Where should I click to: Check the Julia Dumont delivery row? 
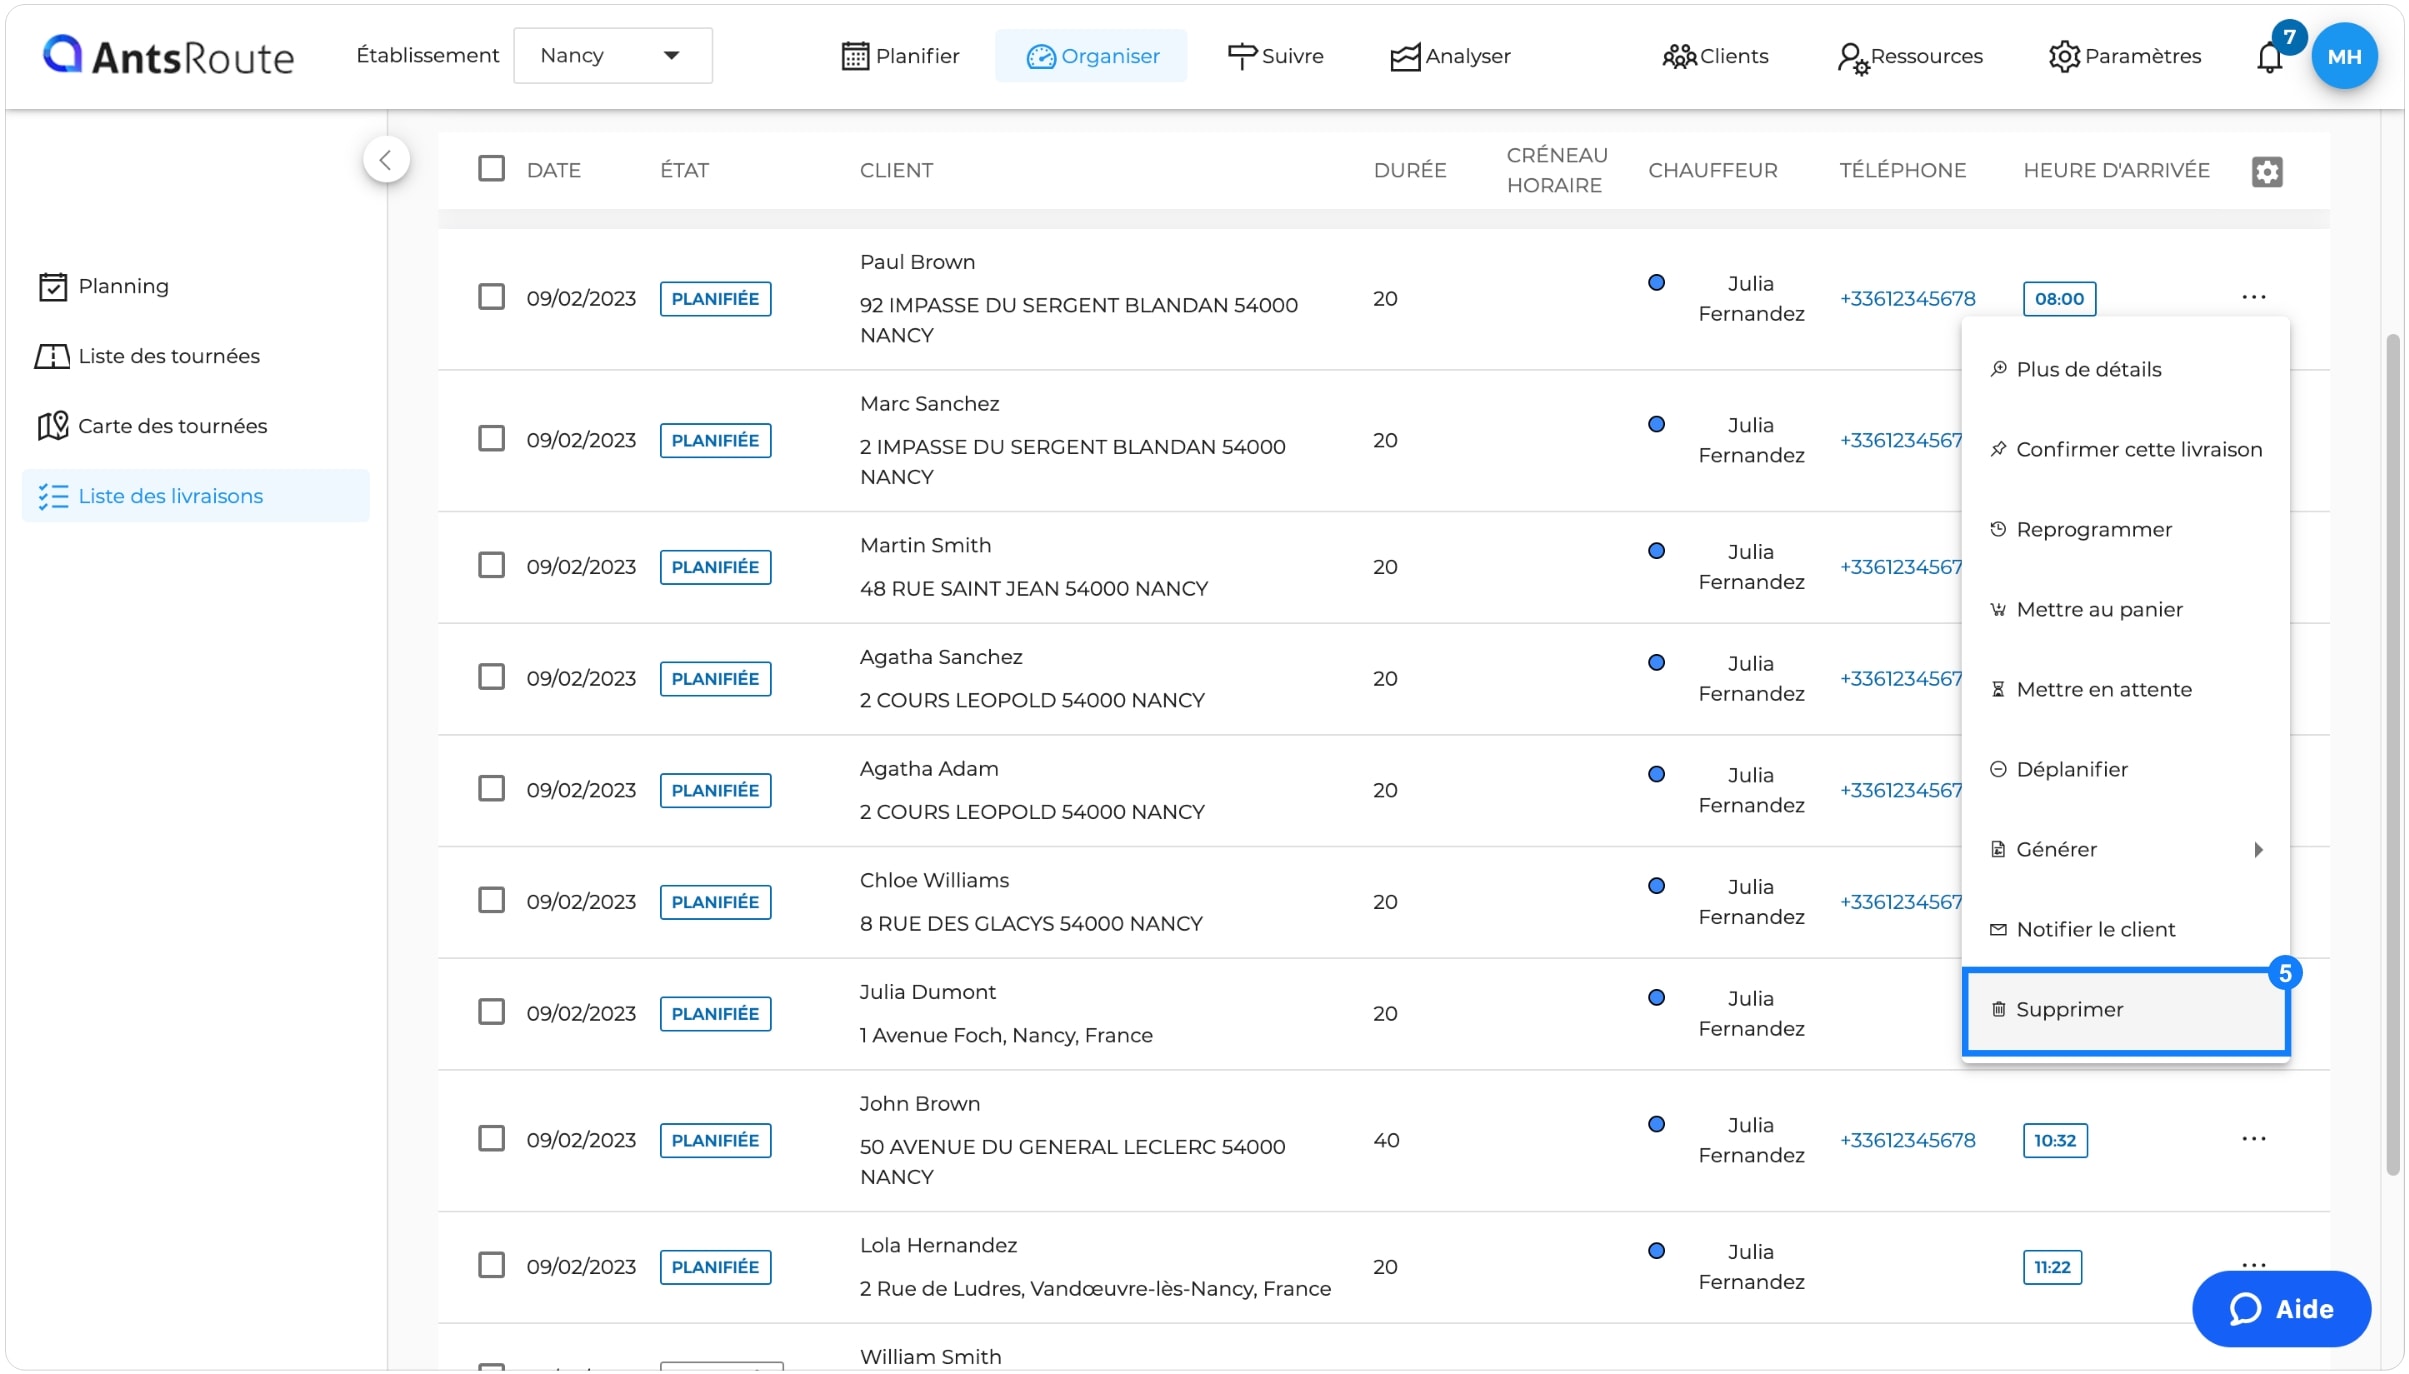point(491,1012)
